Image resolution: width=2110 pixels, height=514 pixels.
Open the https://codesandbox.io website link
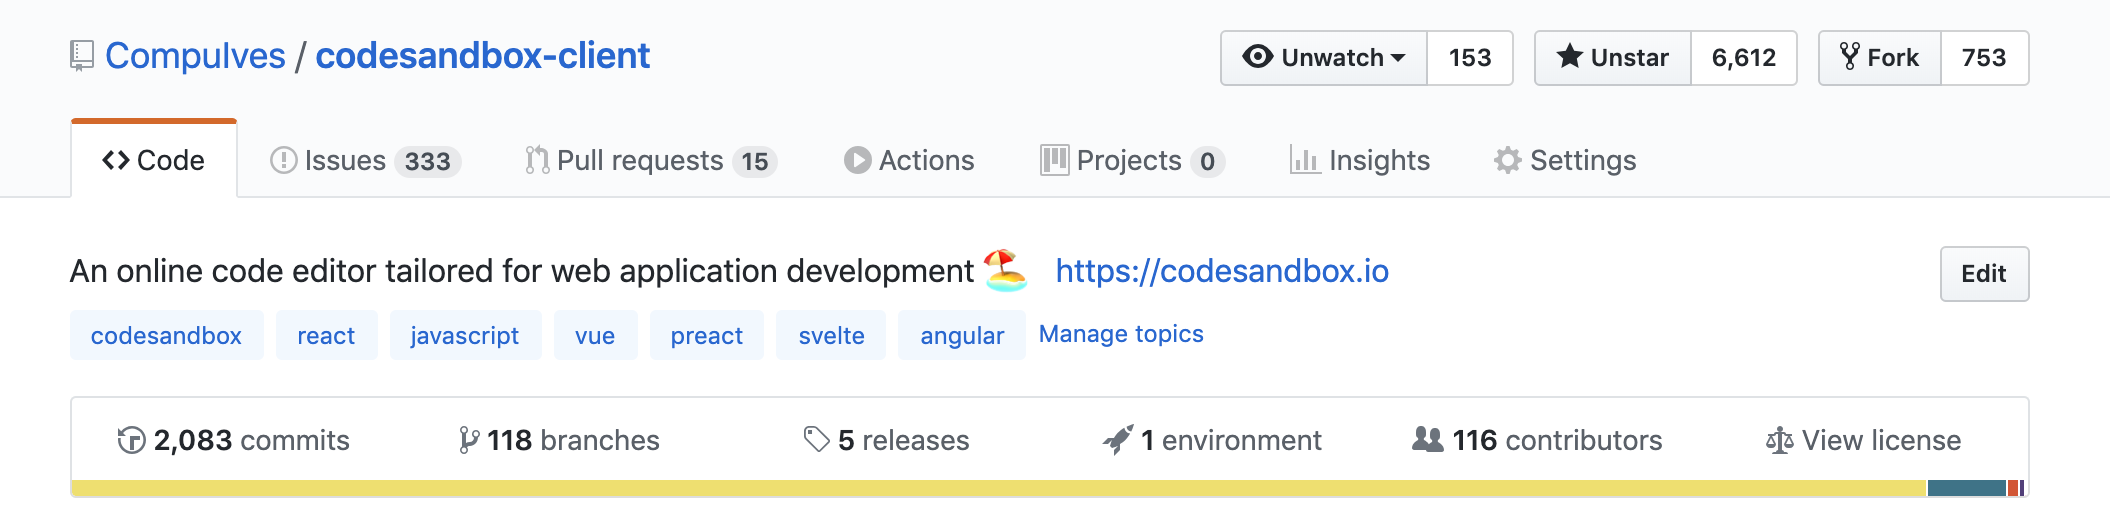[x=1222, y=271]
